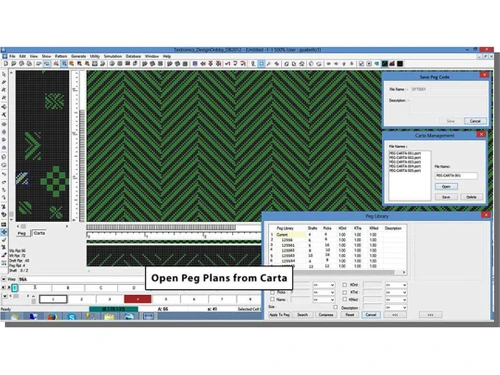This screenshot has width=500, height=375.
Task: Open File Explorer folder in the taskbar
Action: (x=109, y=317)
